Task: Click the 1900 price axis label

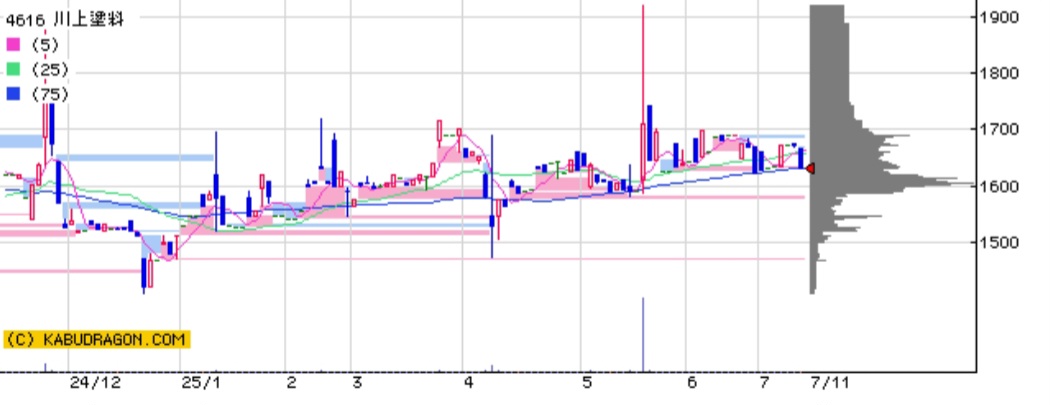Action: click(x=999, y=17)
